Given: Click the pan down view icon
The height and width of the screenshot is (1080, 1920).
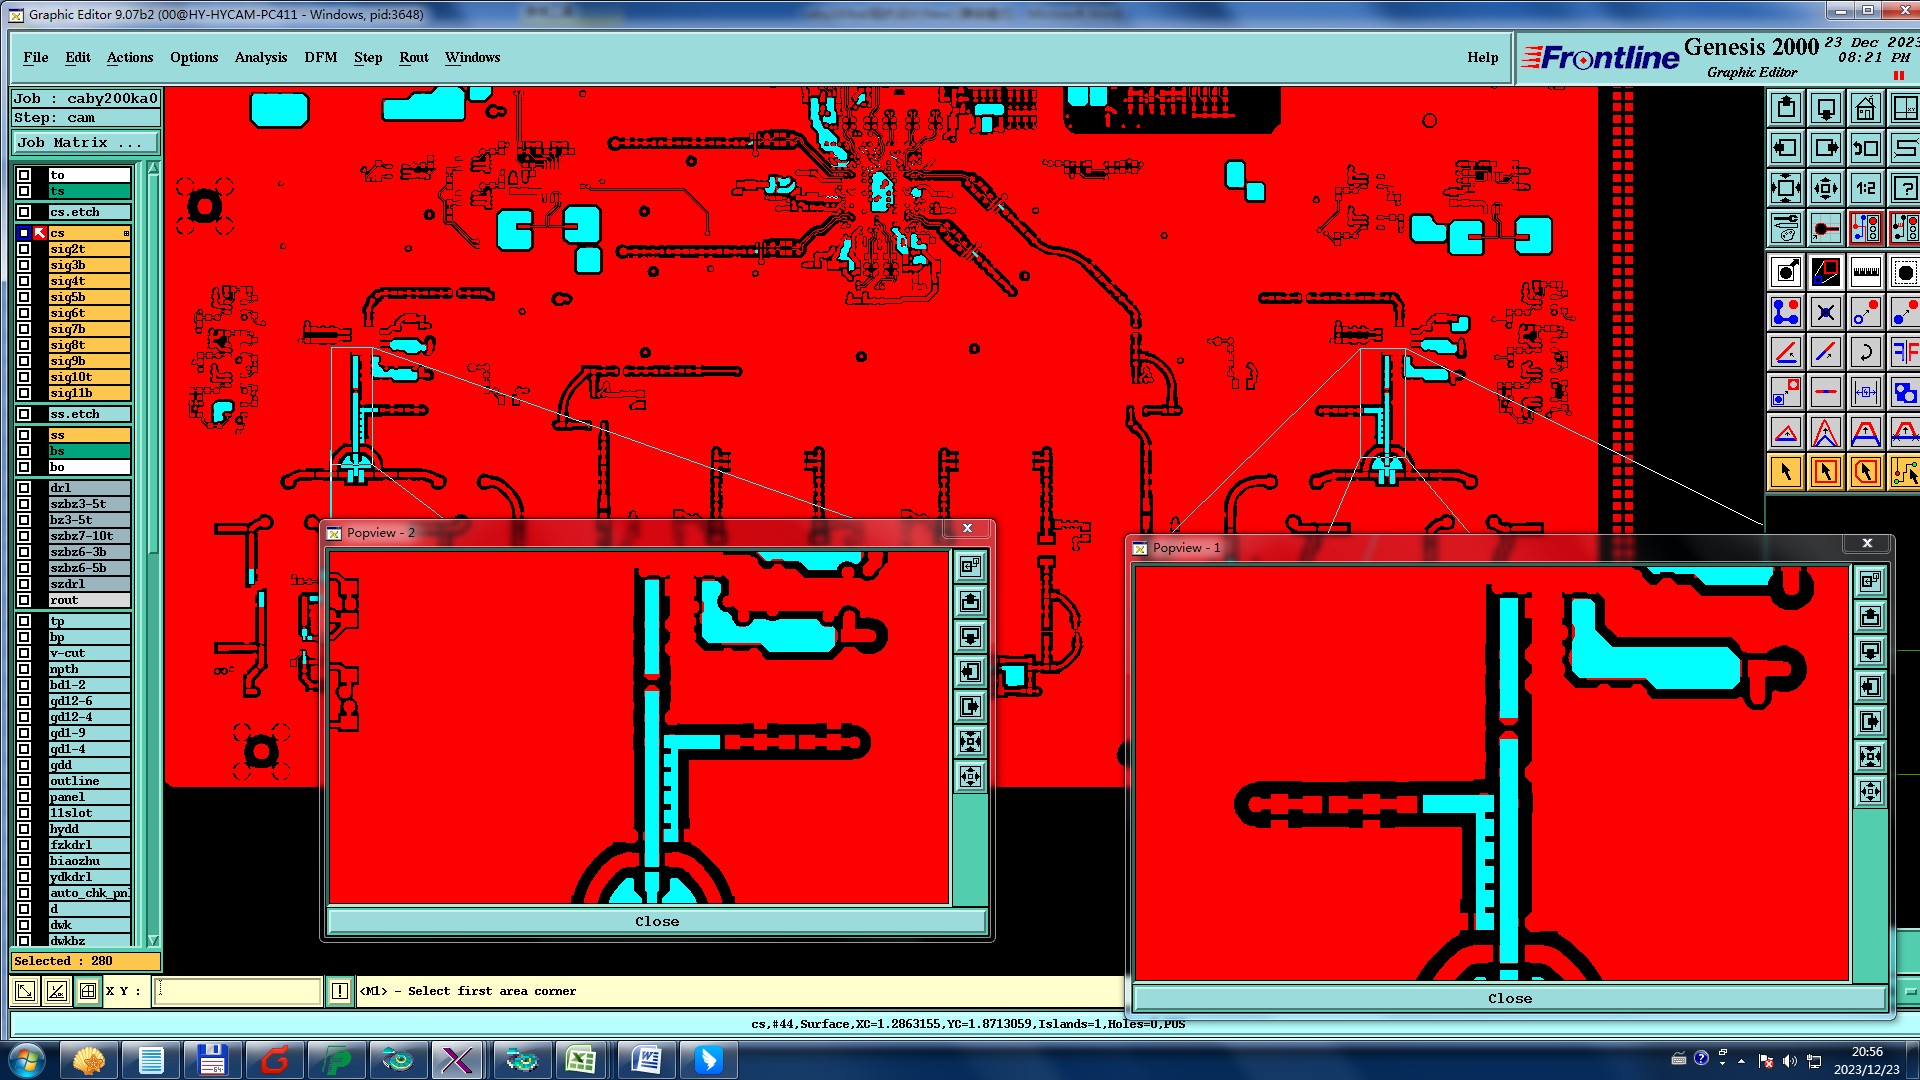Looking at the screenshot, I should pos(1826,108).
